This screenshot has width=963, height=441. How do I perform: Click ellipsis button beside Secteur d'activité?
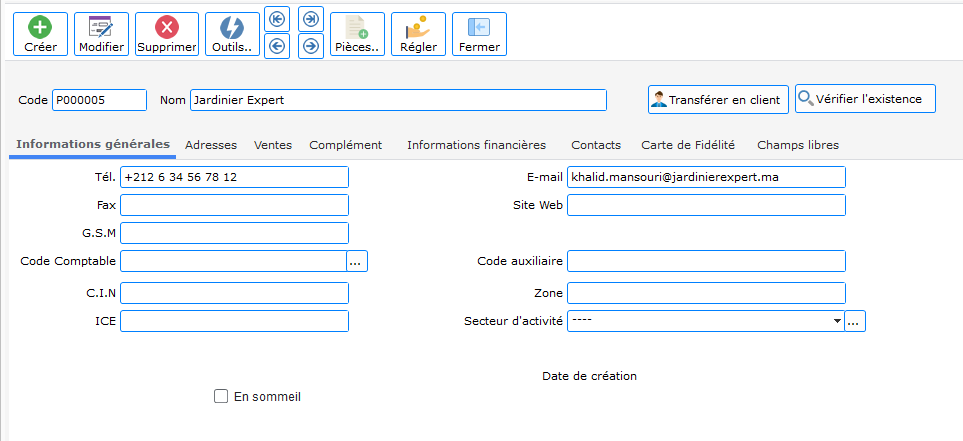point(855,321)
